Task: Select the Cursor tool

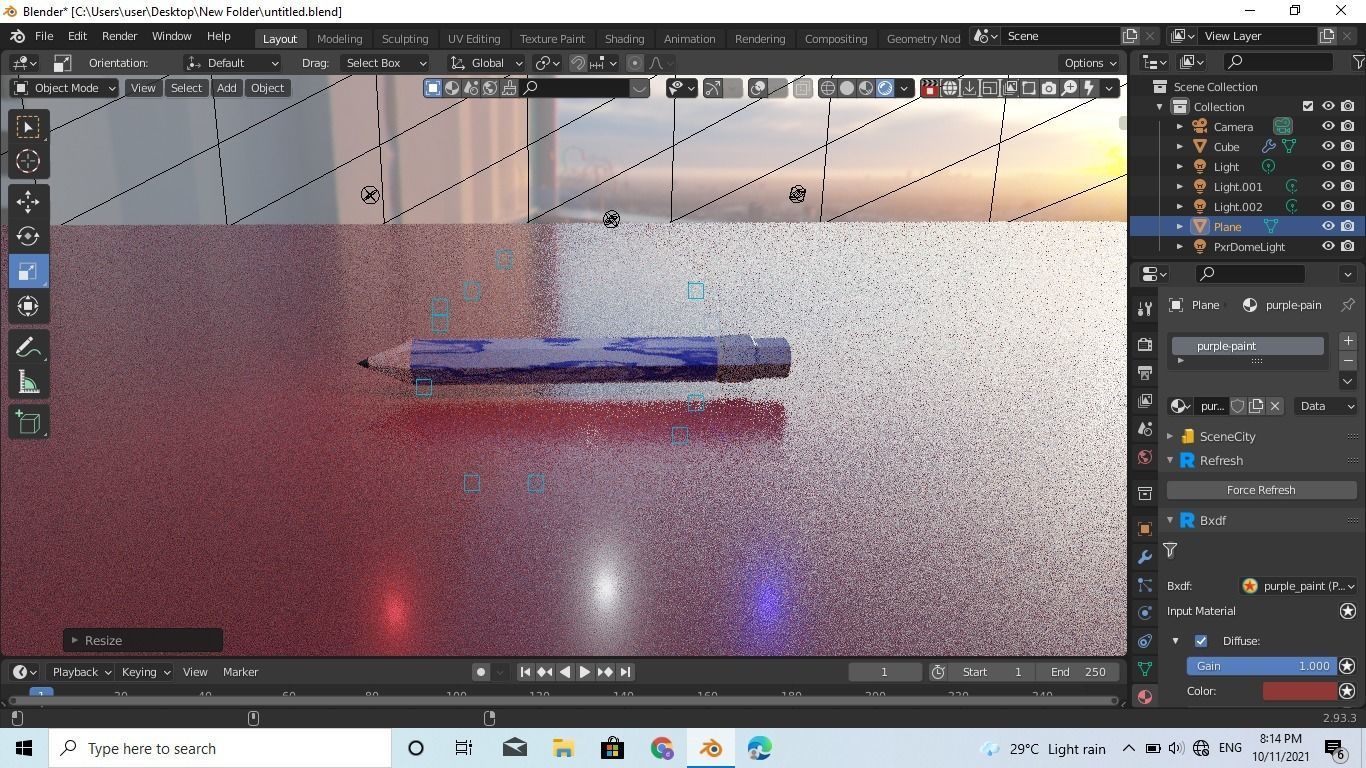Action: pos(28,161)
